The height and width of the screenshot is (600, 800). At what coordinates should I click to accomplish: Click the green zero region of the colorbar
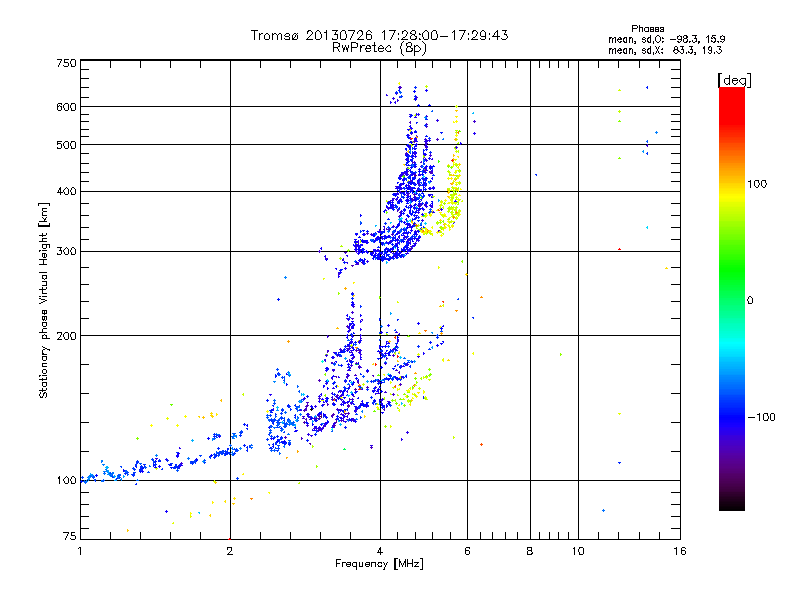click(x=732, y=300)
